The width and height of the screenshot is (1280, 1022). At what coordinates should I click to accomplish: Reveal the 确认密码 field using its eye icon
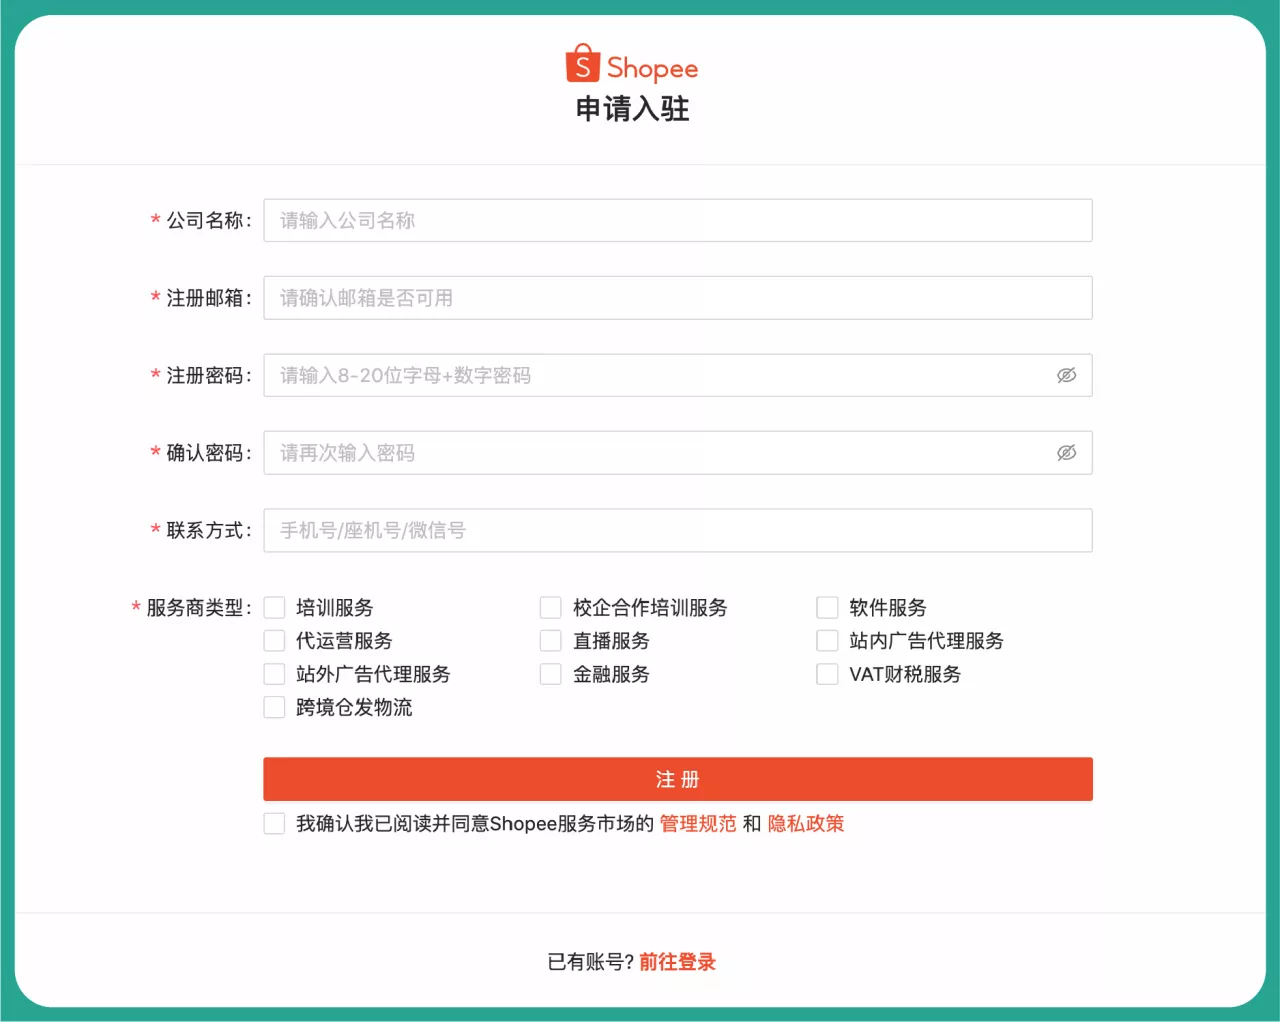click(1066, 453)
